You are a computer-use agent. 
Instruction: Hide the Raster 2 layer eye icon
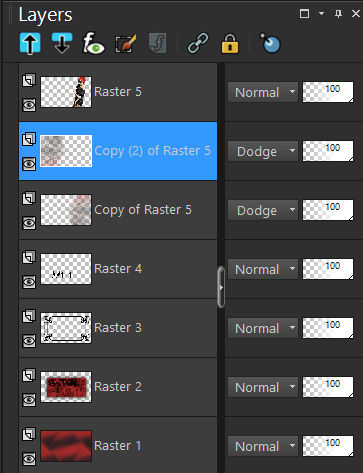29,400
